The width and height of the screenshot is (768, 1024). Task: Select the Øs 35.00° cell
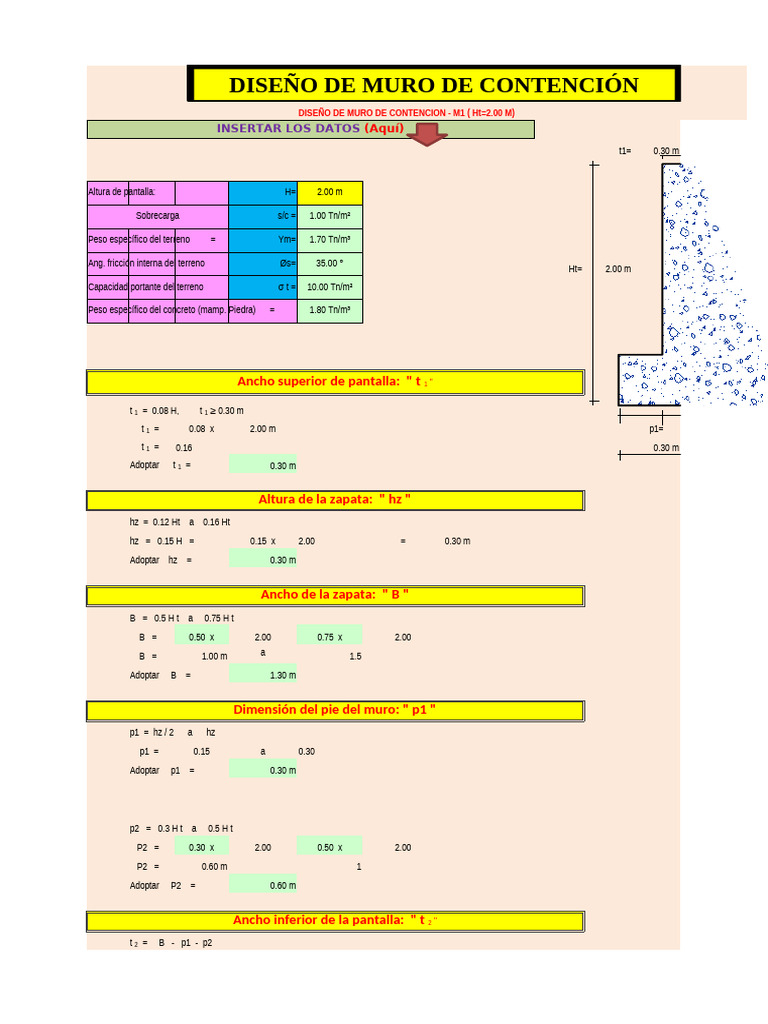tap(330, 263)
